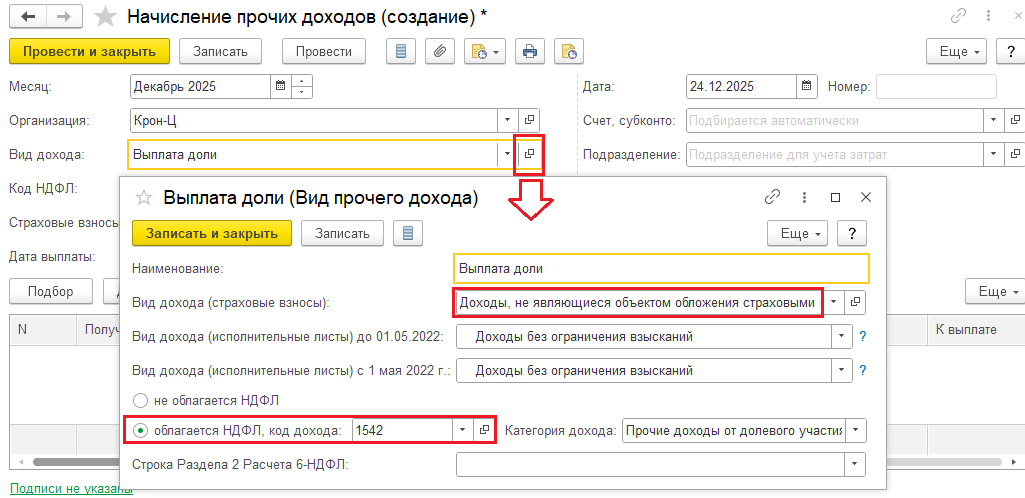Show hint for исполнительные листы до 01.05.2022

click(862, 337)
